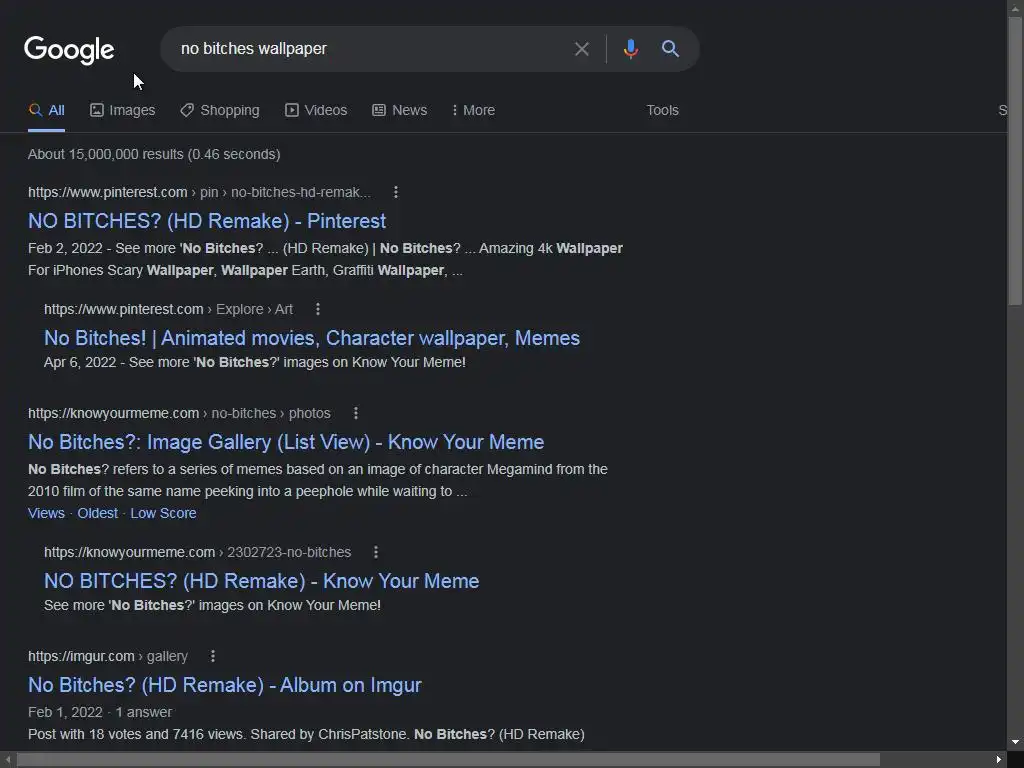Click the scroll right arrow on horizontal scrollbar
This screenshot has width=1024, height=768.
(x=999, y=760)
